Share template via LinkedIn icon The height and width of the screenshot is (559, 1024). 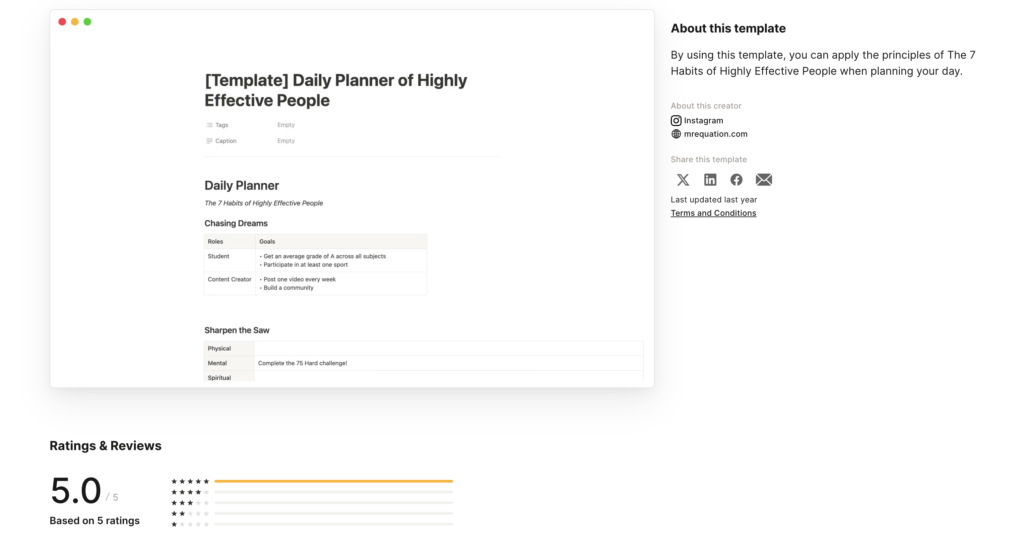pos(710,180)
